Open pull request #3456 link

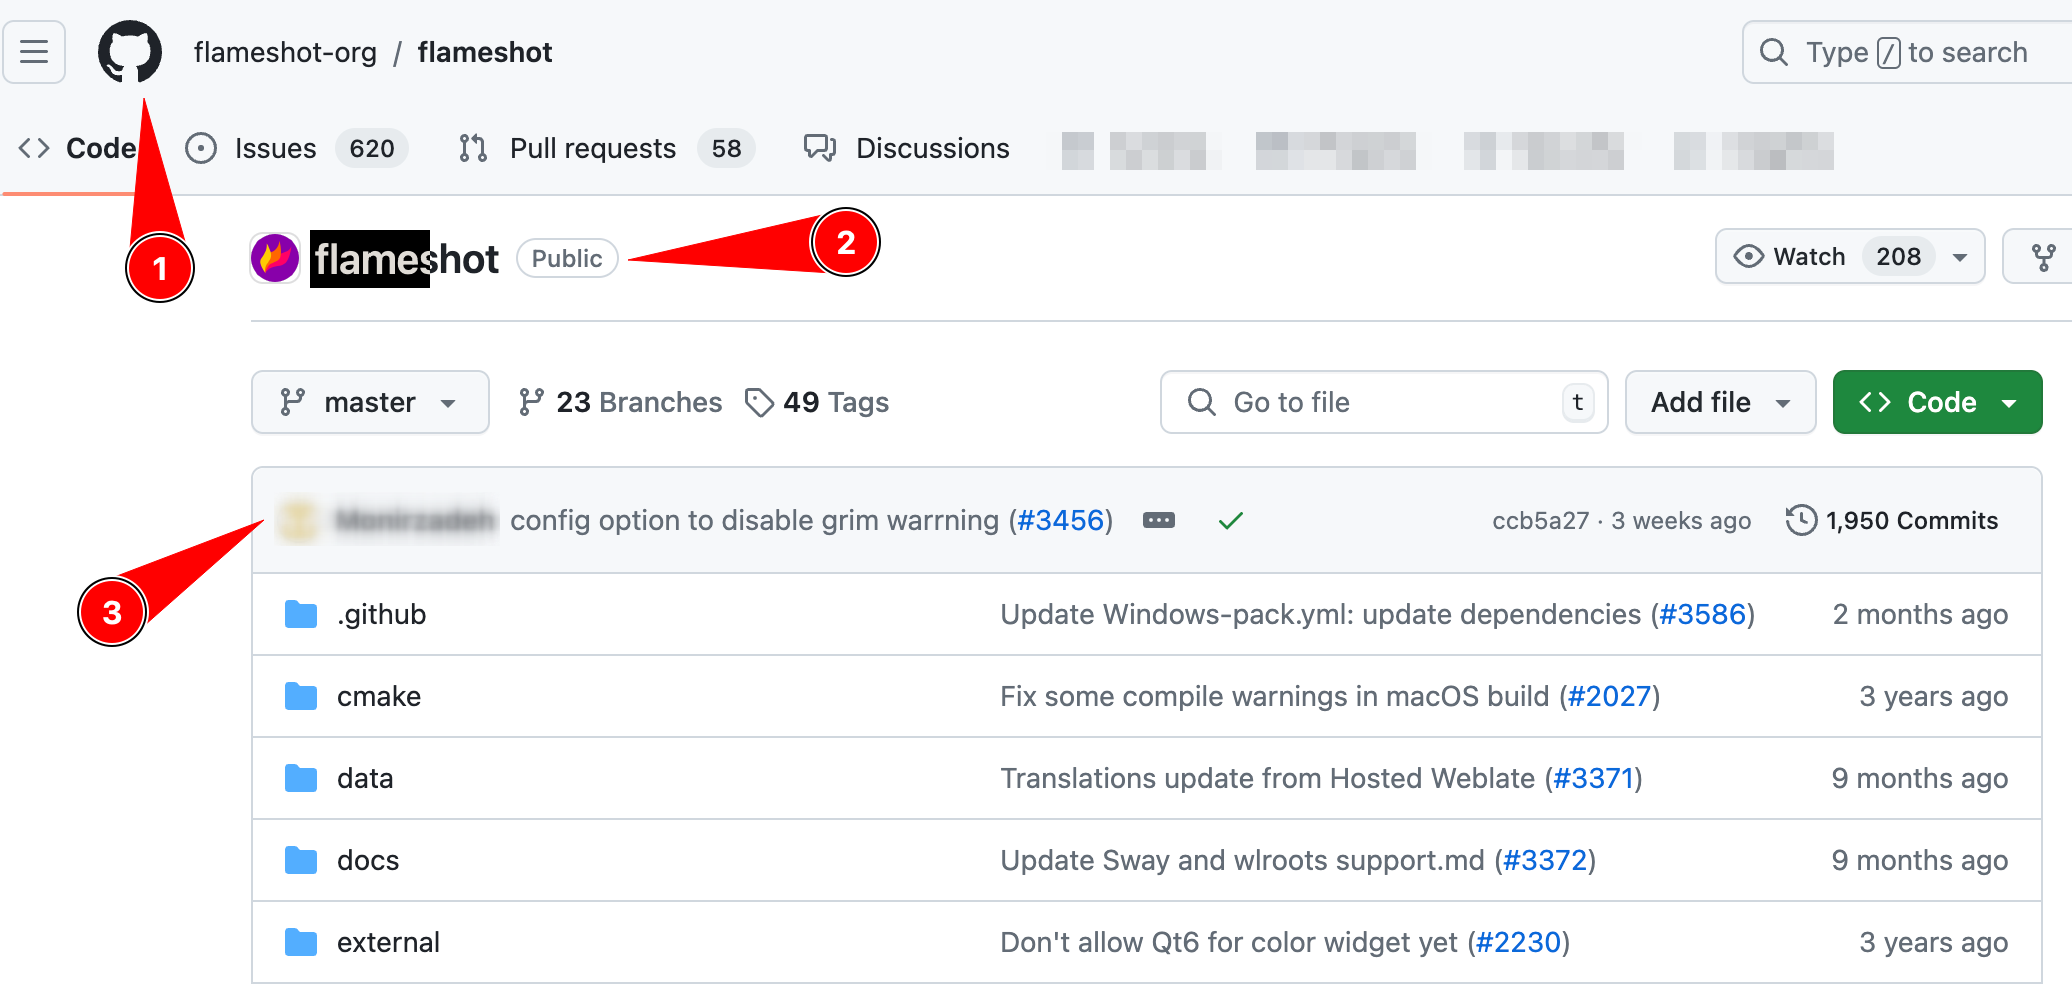coord(1061,520)
